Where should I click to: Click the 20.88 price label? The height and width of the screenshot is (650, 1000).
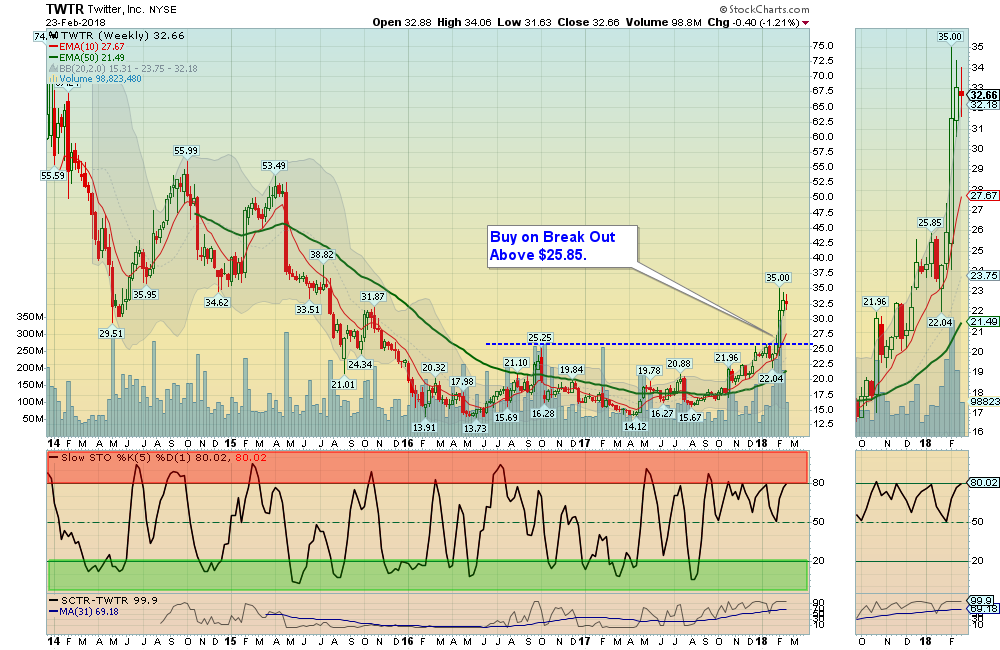tap(679, 363)
